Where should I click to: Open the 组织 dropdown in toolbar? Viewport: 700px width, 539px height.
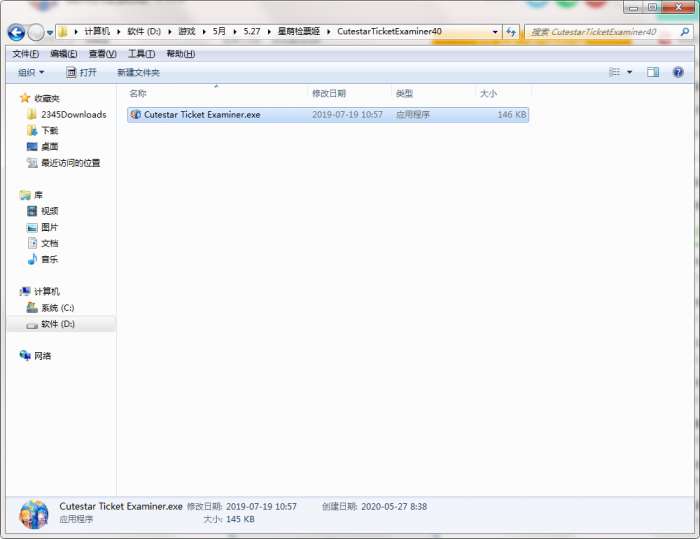[31, 72]
